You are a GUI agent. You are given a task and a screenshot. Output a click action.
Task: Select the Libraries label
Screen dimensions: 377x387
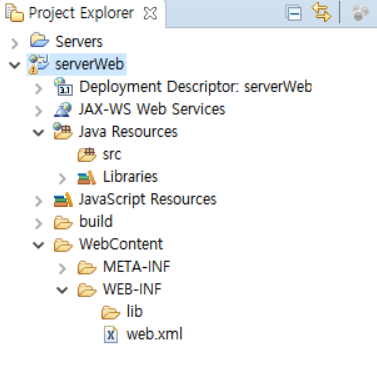click(x=130, y=177)
